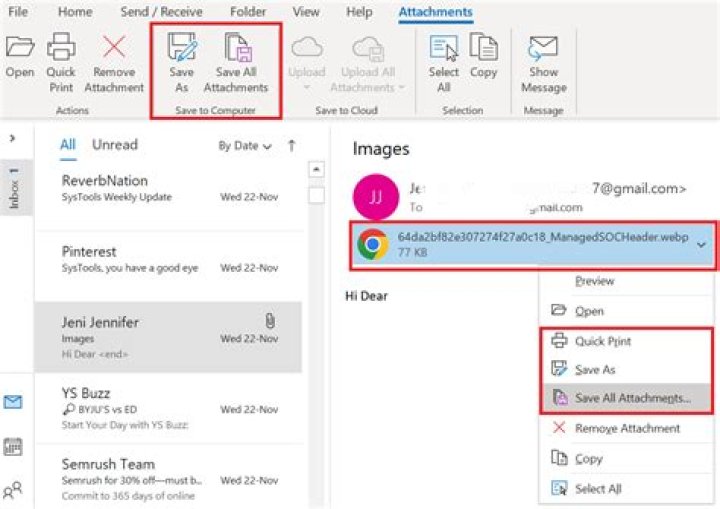Click Hi Dear message body text
Screen dimensions: 720x509
pyautogui.click(x=366, y=296)
